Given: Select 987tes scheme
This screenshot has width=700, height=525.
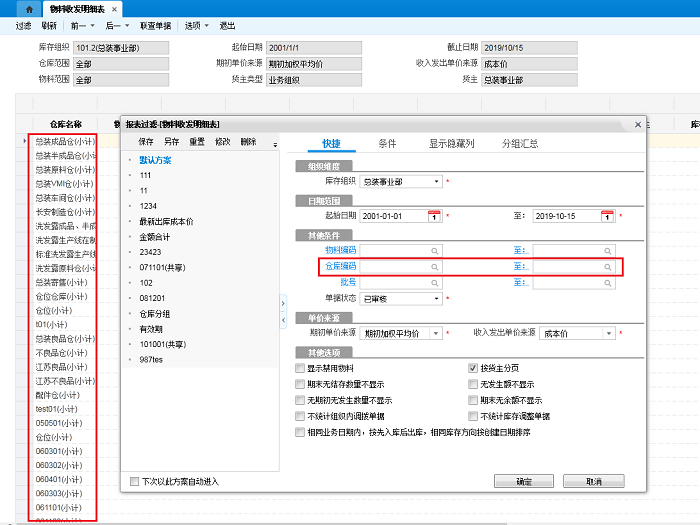Looking at the screenshot, I should [x=151, y=359].
